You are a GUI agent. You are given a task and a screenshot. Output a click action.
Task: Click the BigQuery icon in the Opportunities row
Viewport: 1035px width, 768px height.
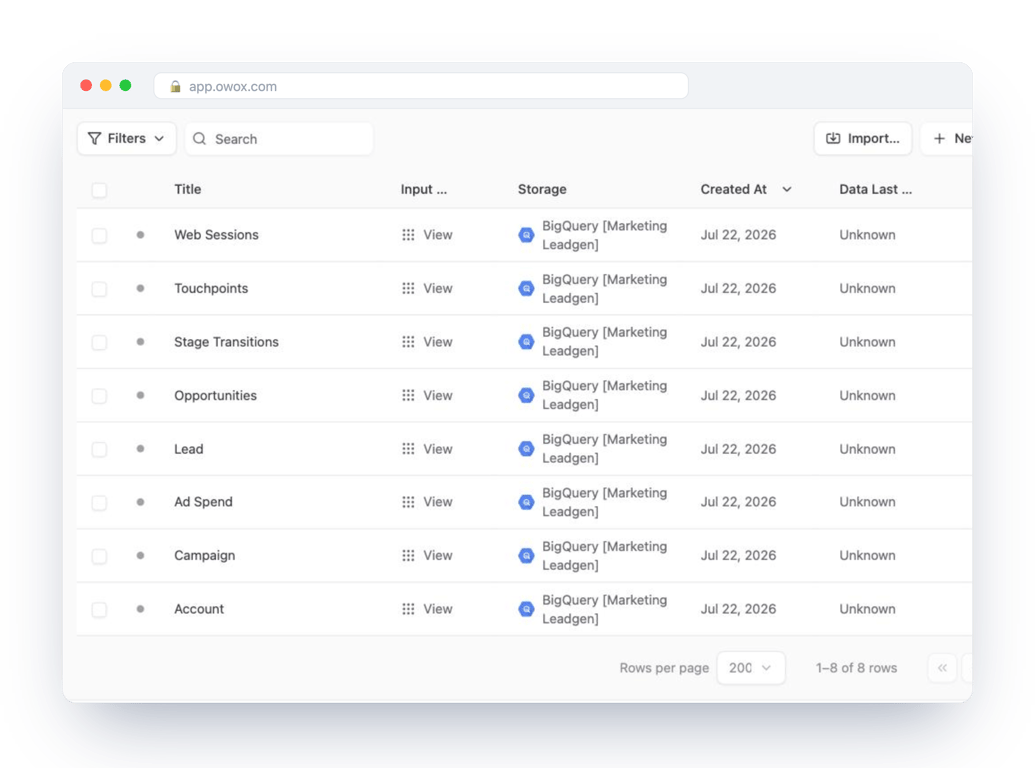526,395
